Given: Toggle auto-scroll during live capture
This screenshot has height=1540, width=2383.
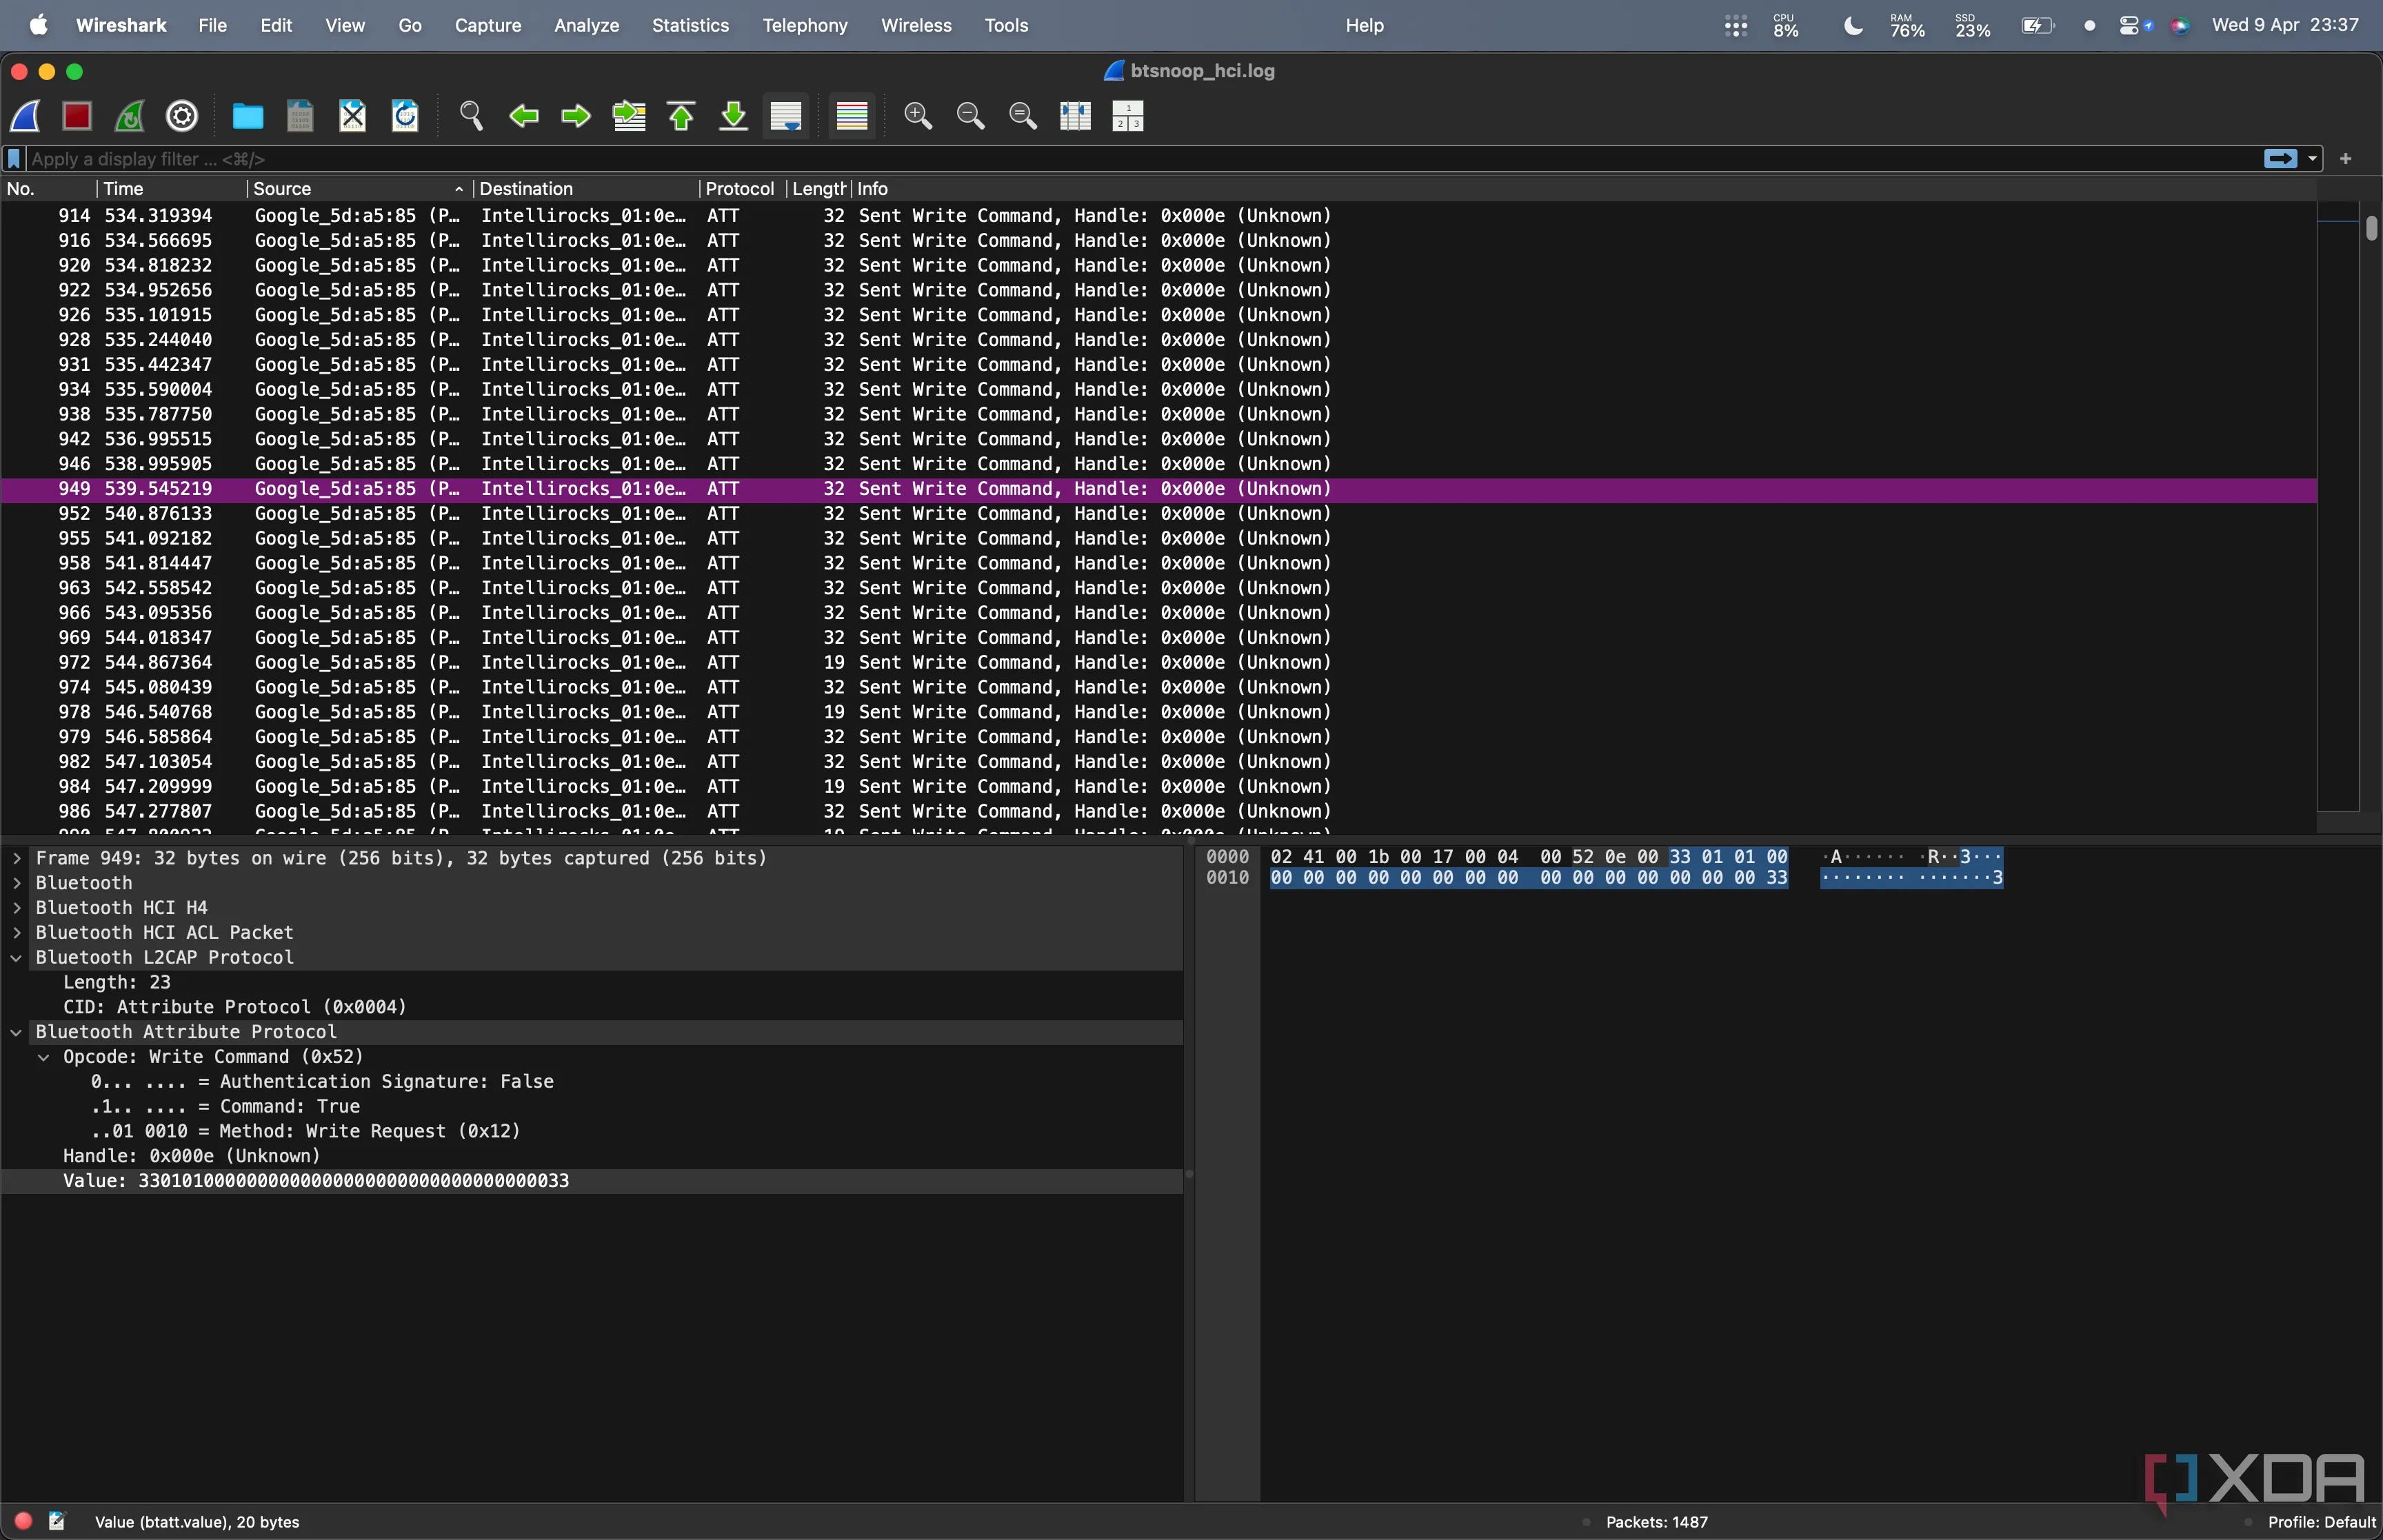Looking at the screenshot, I should point(786,116).
